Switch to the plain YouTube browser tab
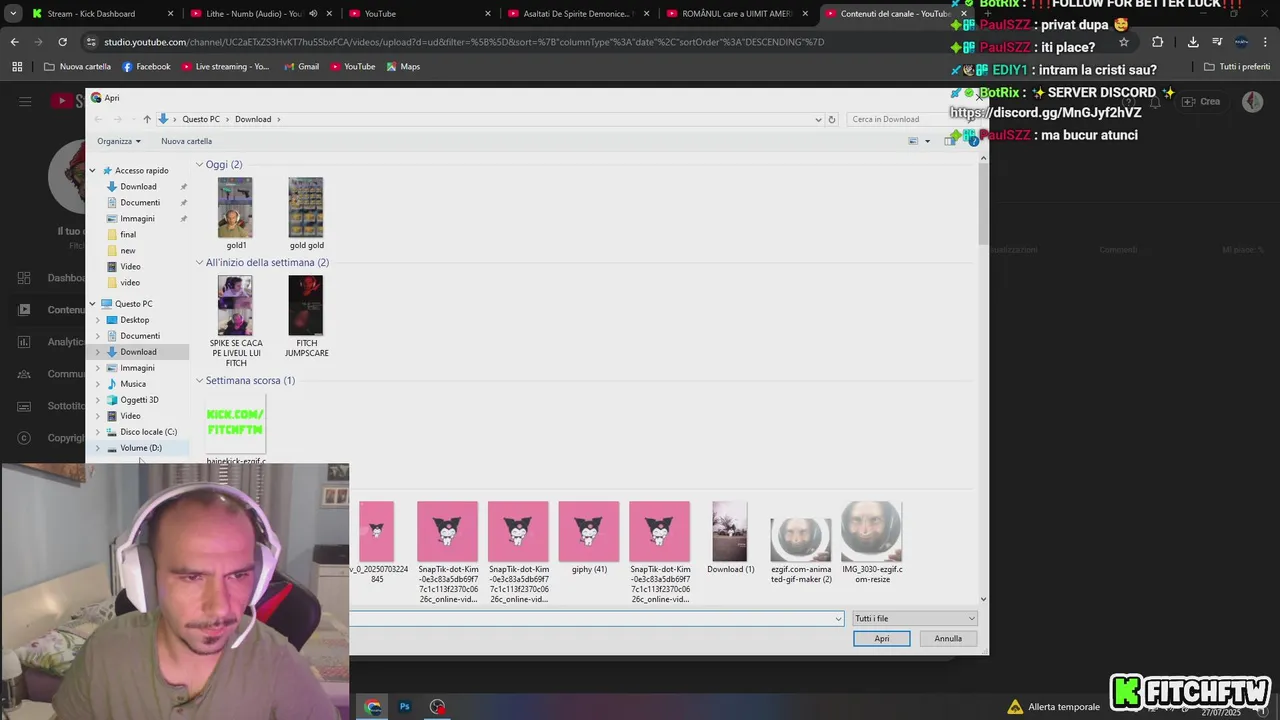 pyautogui.click(x=421, y=14)
